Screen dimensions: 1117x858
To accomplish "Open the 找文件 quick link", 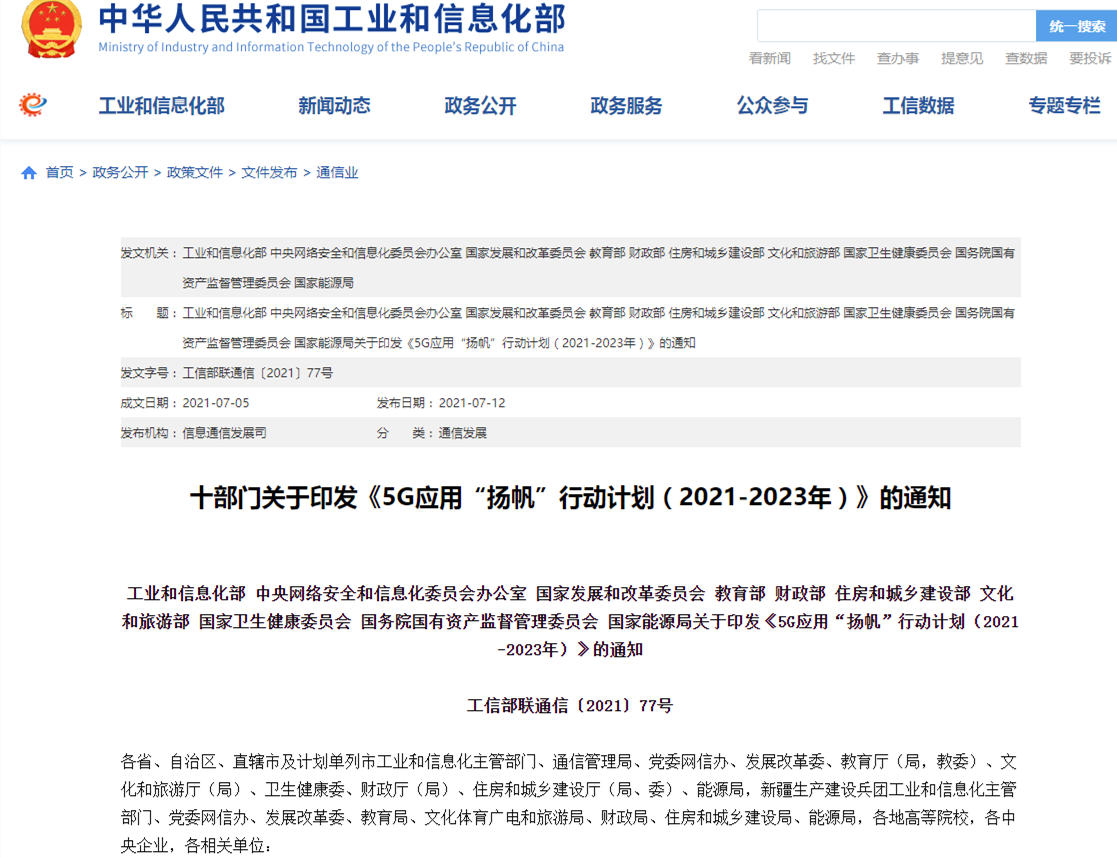I will click(x=833, y=58).
